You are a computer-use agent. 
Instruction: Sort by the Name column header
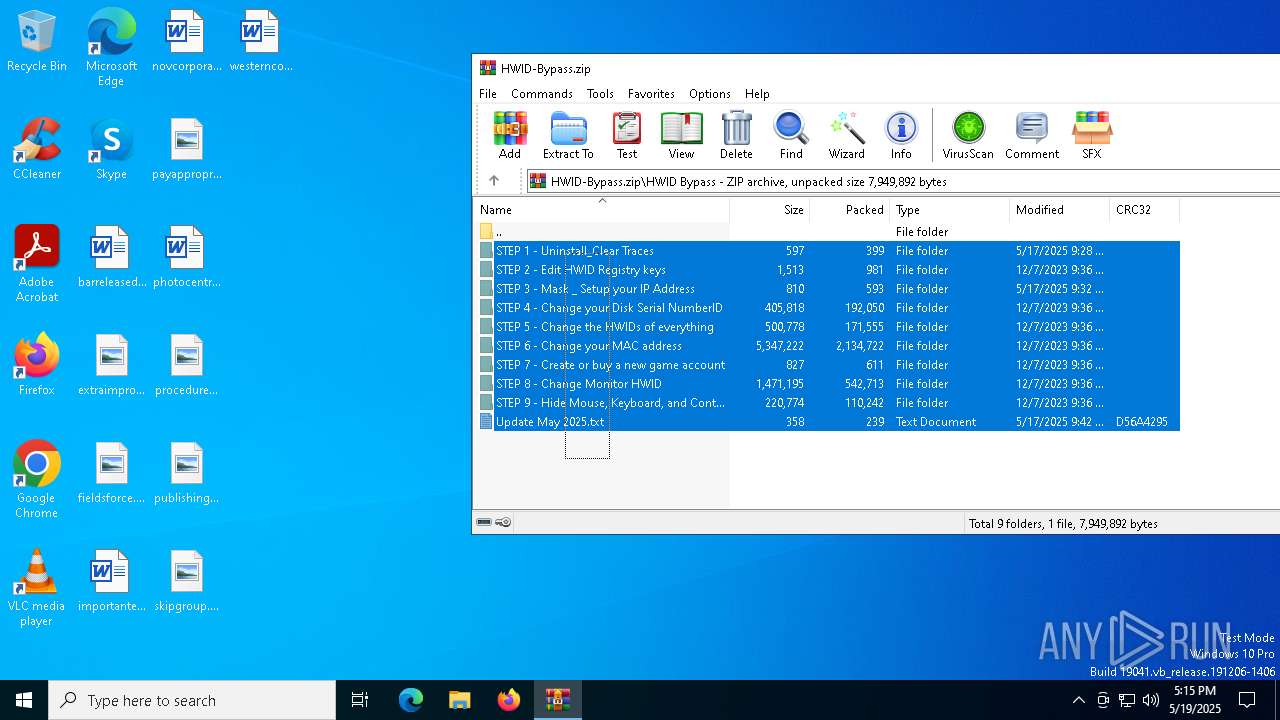click(601, 210)
